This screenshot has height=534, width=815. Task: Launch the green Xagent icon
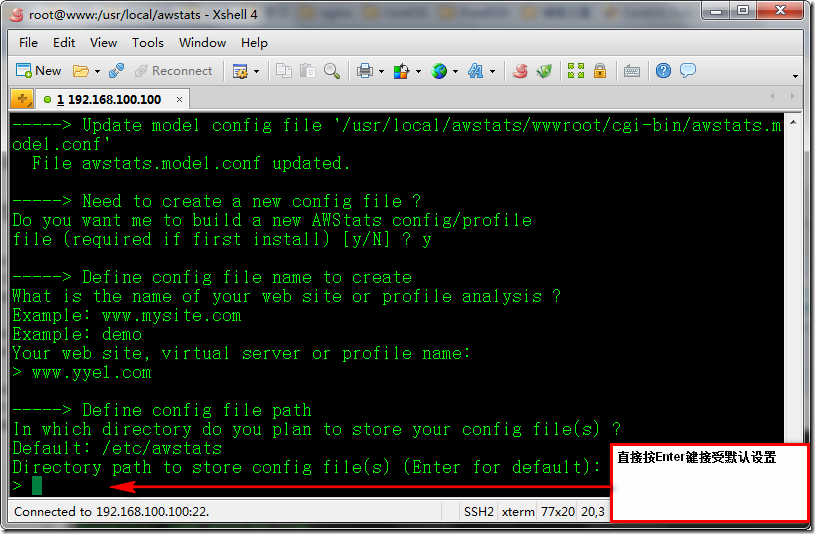(544, 71)
